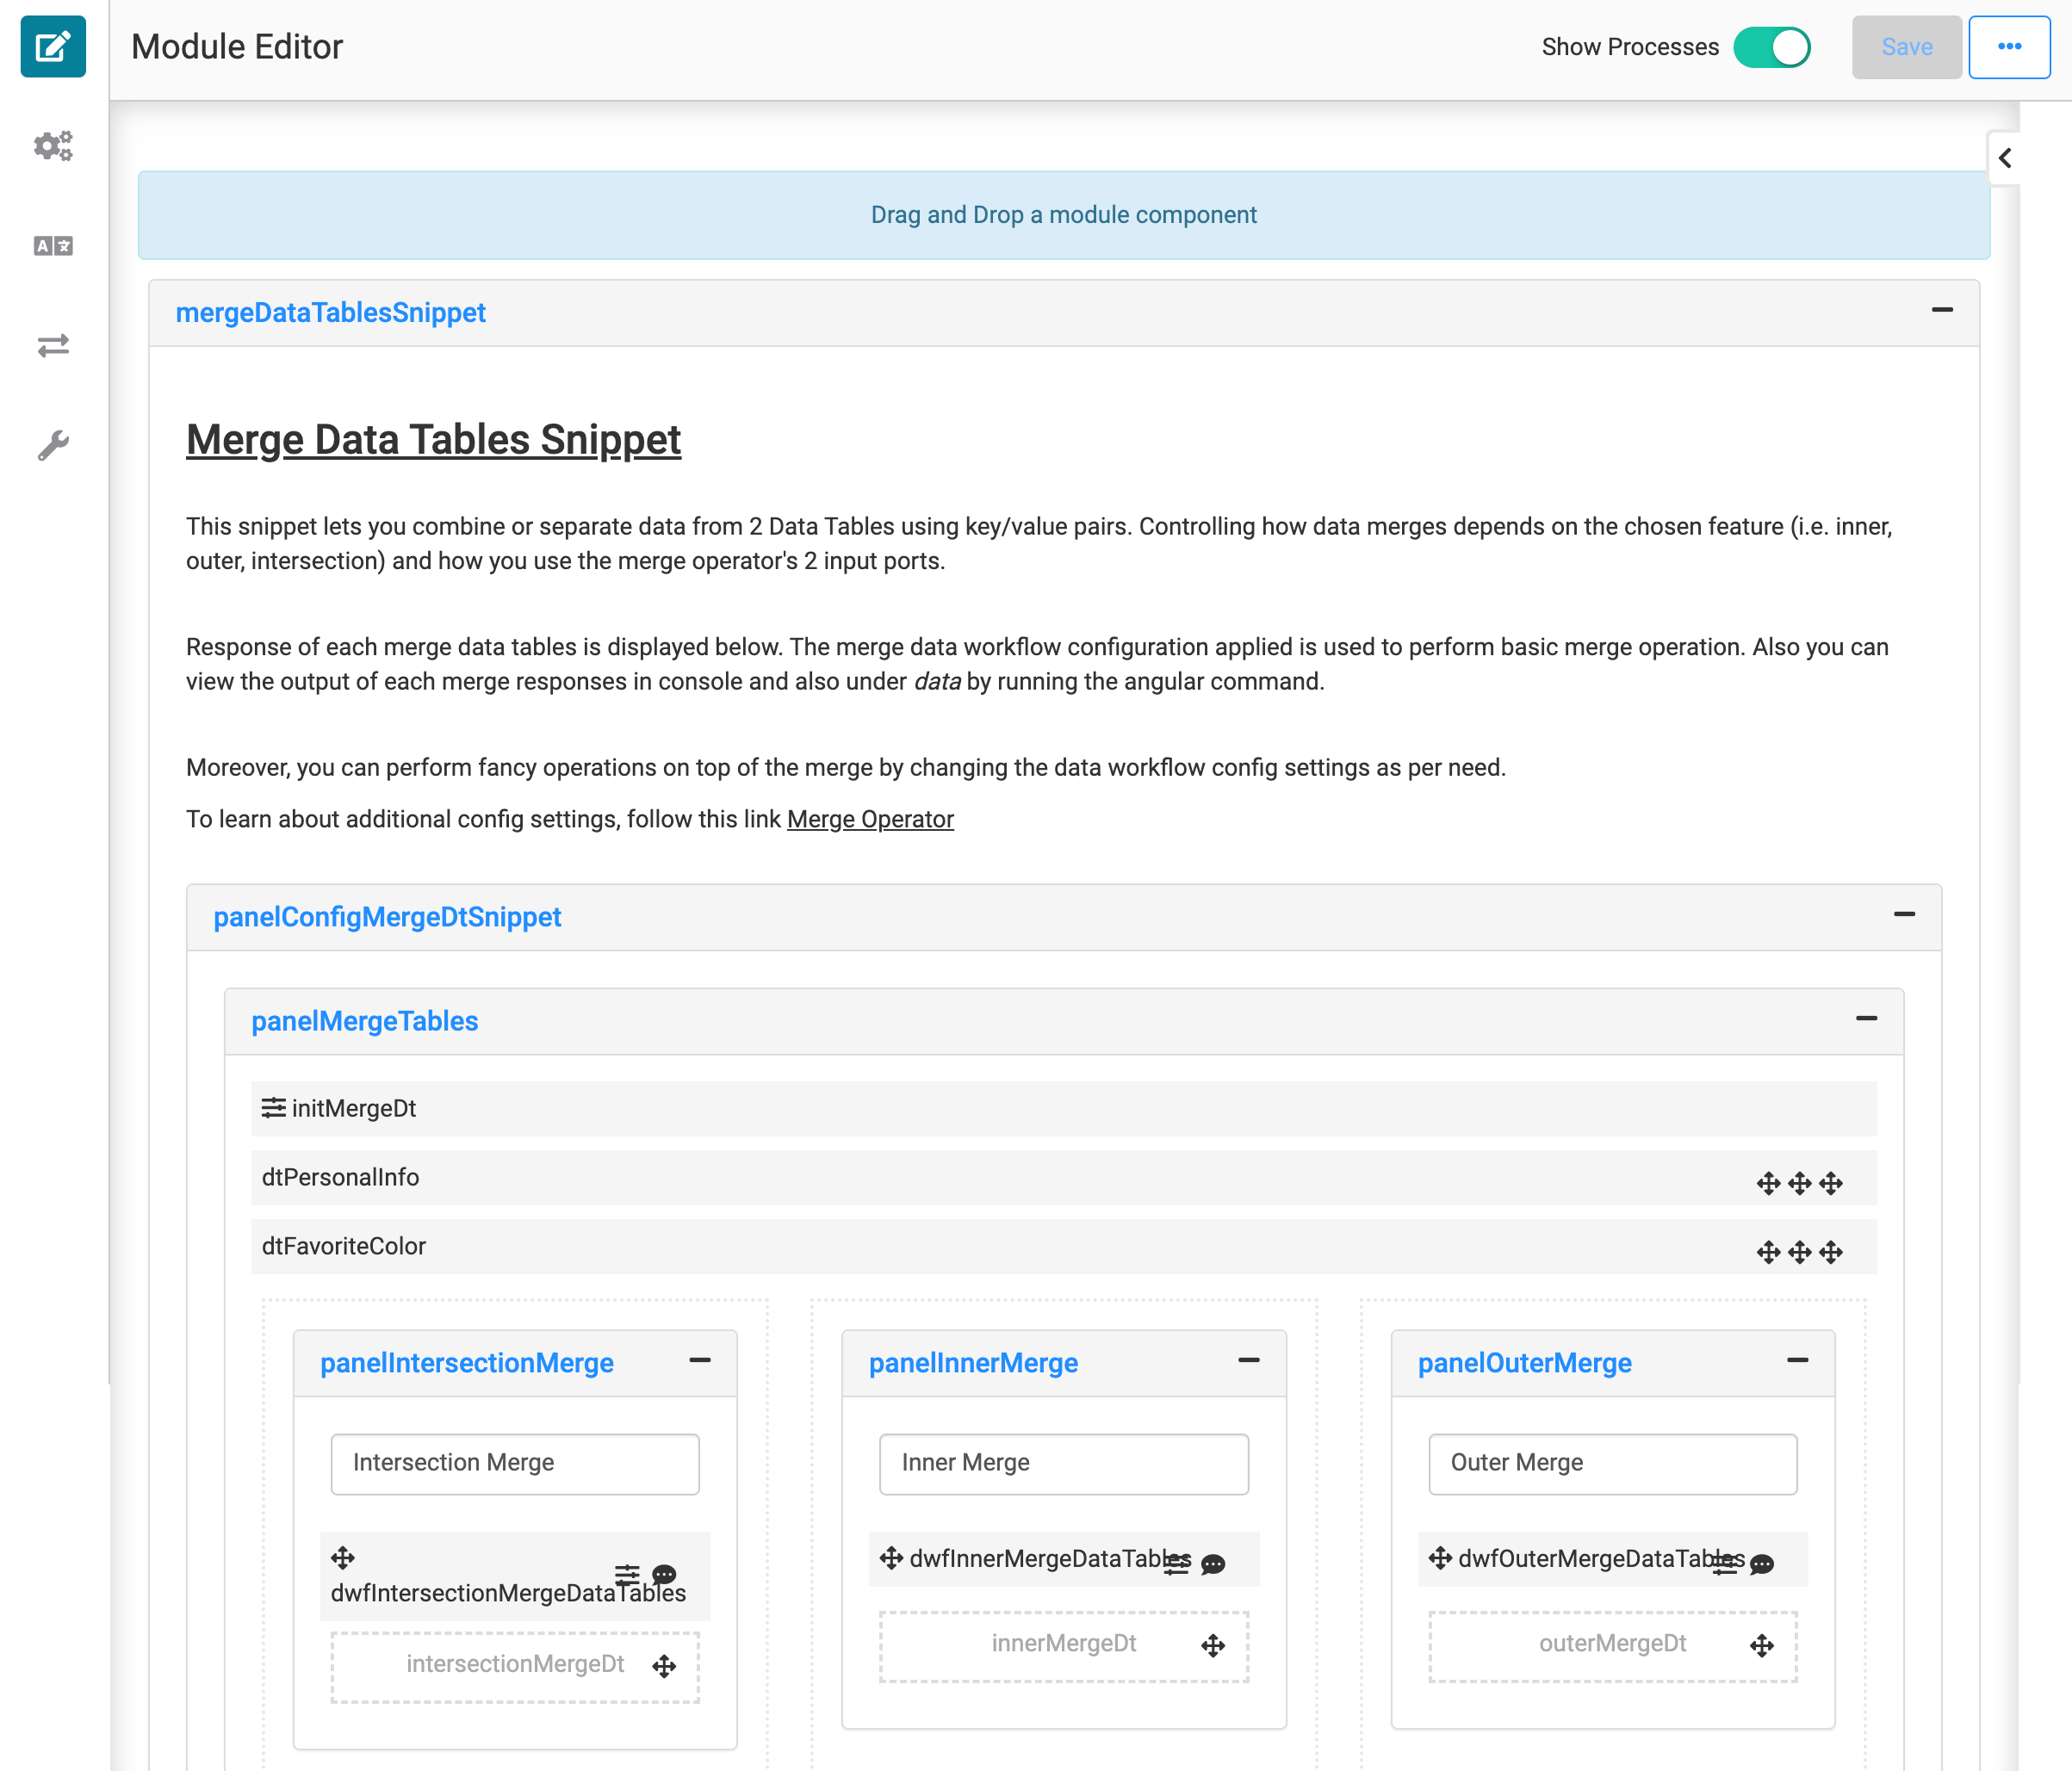Click second move icon in dtFavoriteColor row
The image size is (2072, 1771).
coord(1799,1252)
